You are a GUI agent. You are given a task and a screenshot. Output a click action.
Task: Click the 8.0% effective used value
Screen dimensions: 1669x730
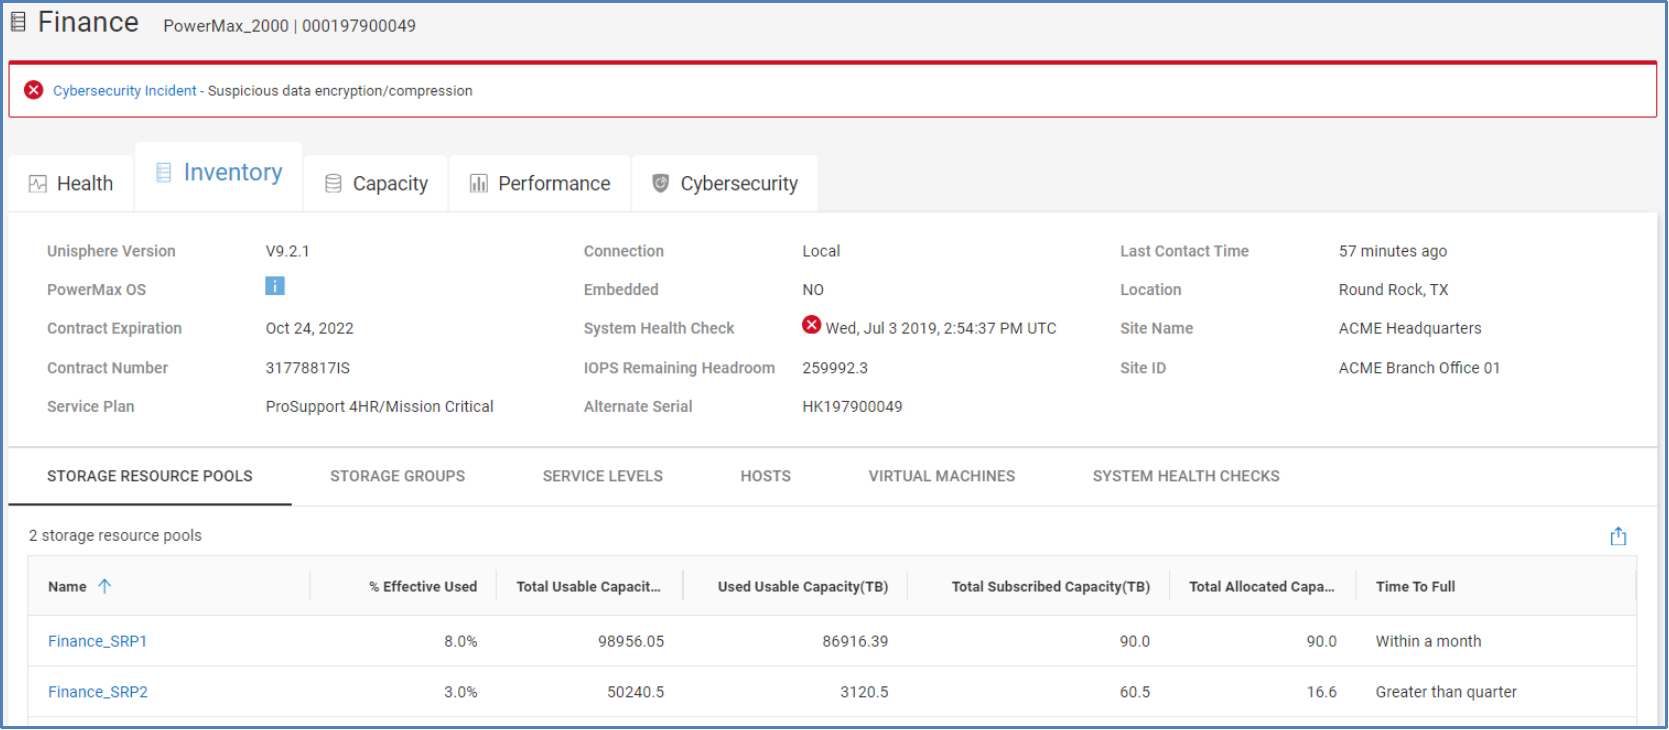(461, 642)
